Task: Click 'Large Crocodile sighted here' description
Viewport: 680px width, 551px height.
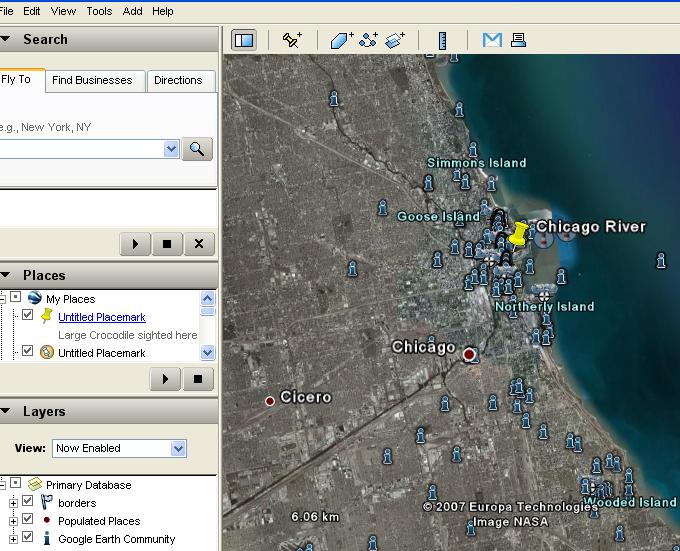Action: [x=128, y=335]
